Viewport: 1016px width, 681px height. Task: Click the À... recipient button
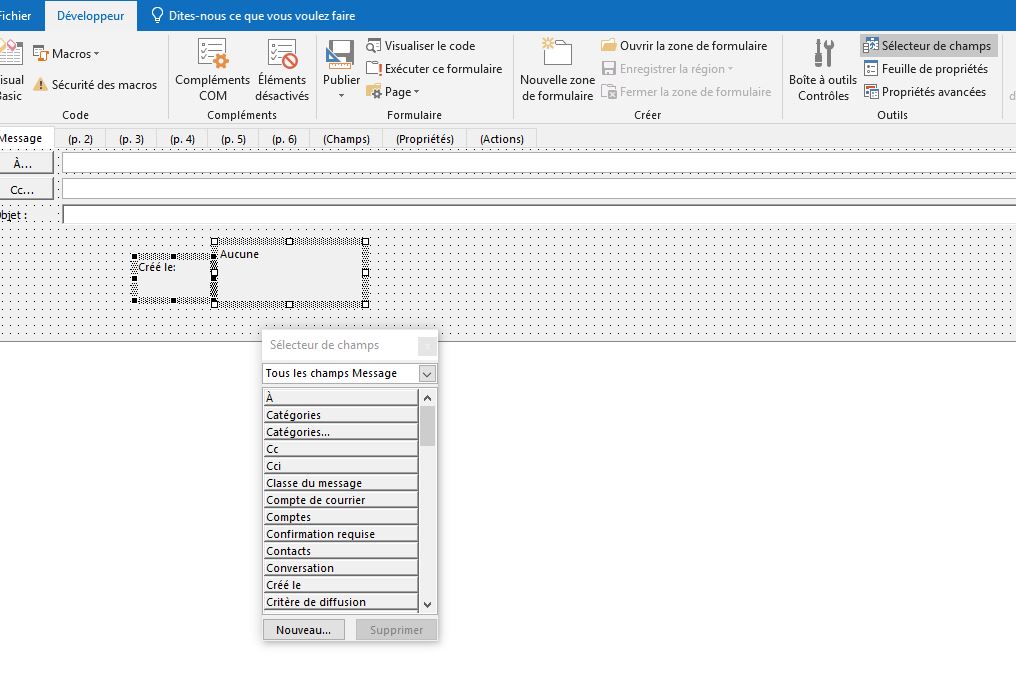pyautogui.click(x=25, y=163)
